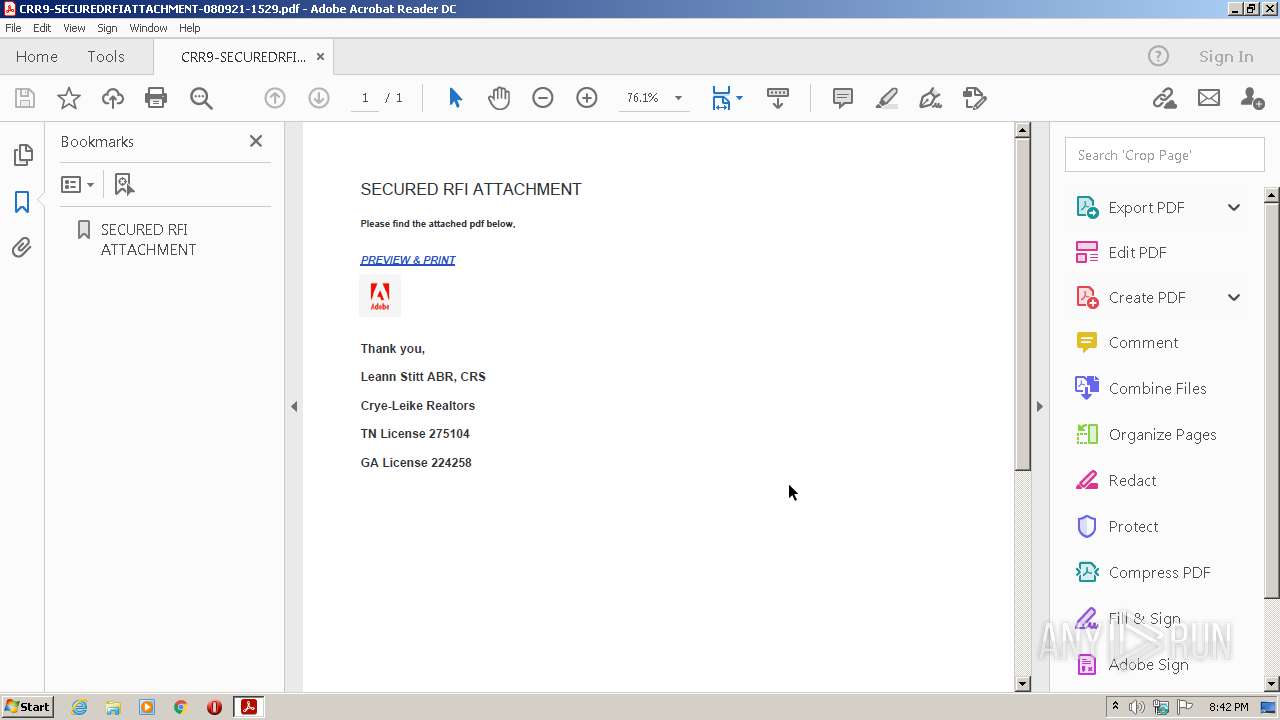Open Chrome from the taskbar
1280x720 pixels.
180,707
